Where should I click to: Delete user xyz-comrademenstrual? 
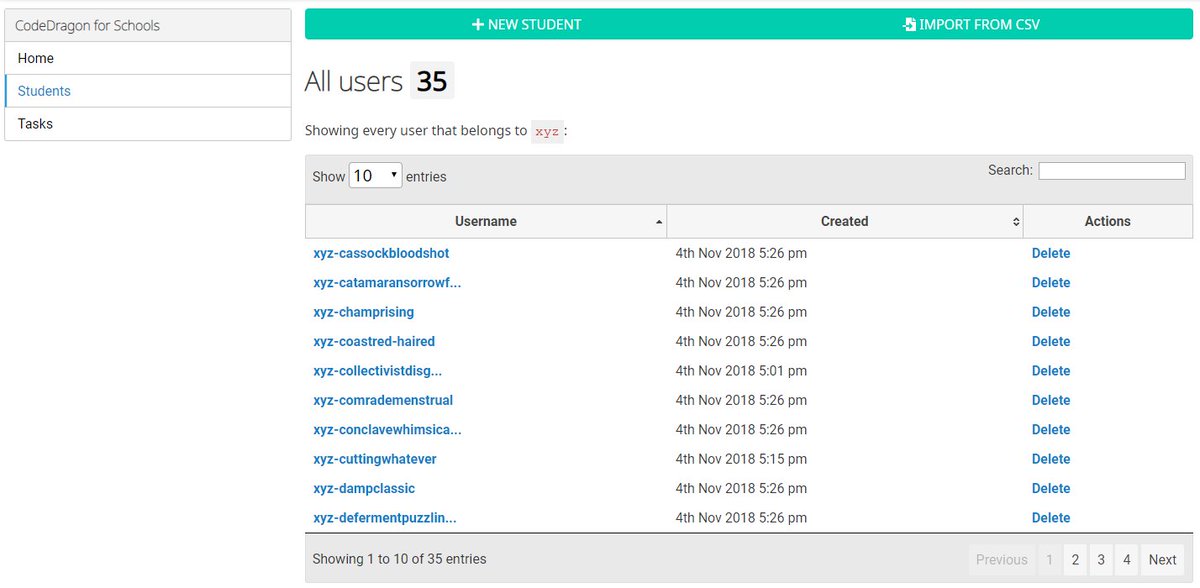tap(1051, 400)
